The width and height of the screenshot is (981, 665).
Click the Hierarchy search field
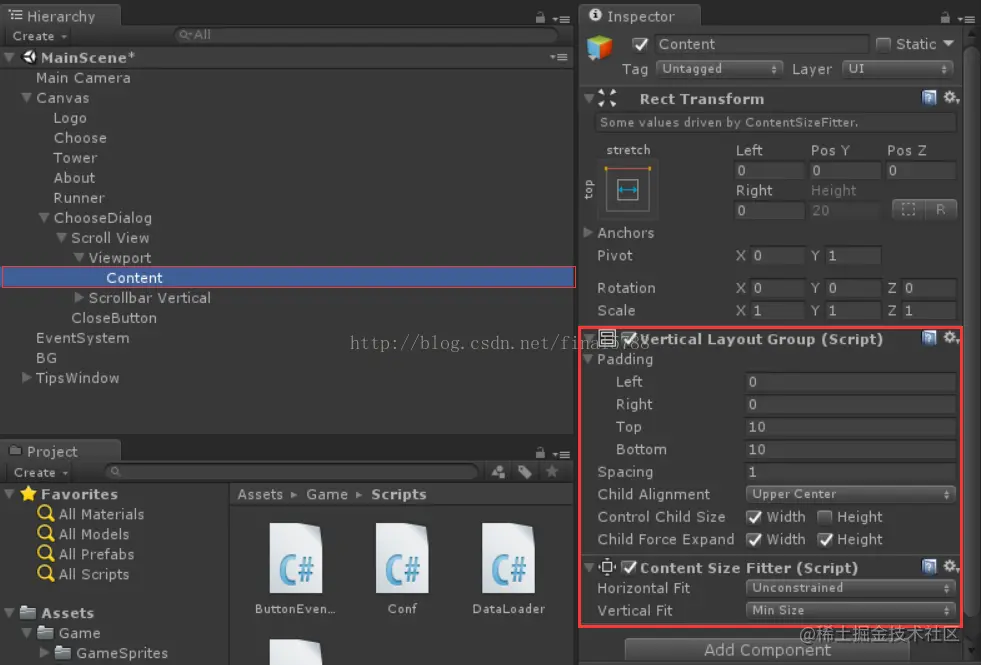coord(366,35)
